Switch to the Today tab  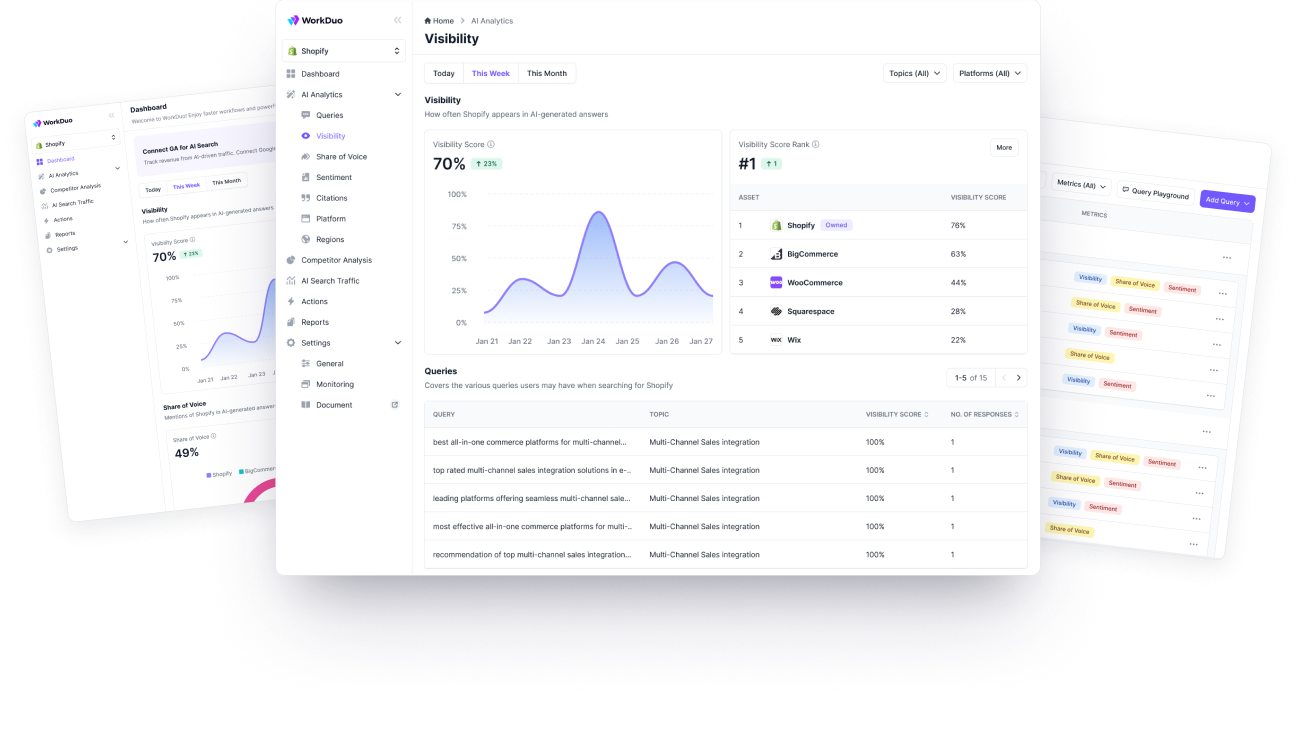[x=444, y=74]
